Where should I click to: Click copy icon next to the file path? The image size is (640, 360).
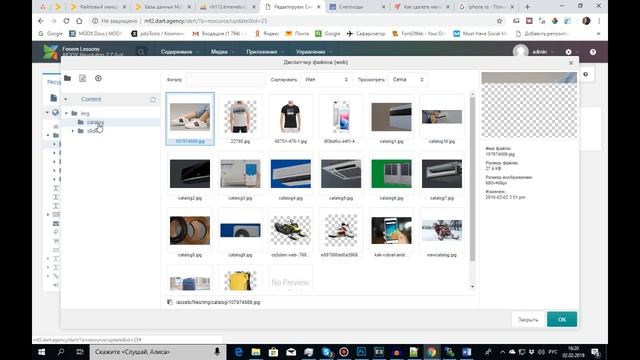tap(170, 302)
